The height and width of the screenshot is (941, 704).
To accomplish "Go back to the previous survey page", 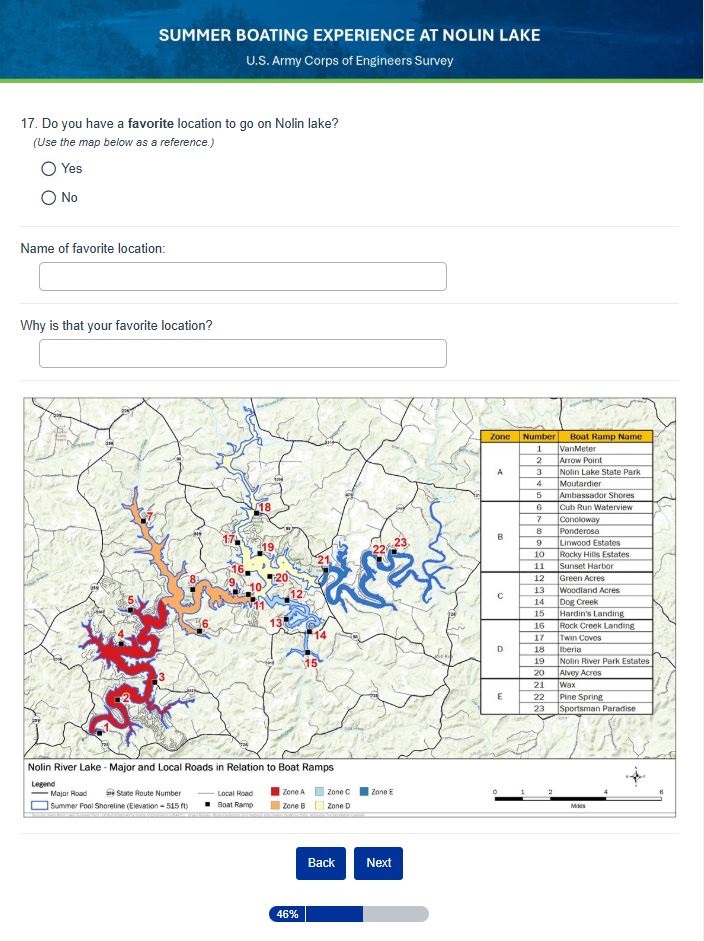I will coord(321,863).
